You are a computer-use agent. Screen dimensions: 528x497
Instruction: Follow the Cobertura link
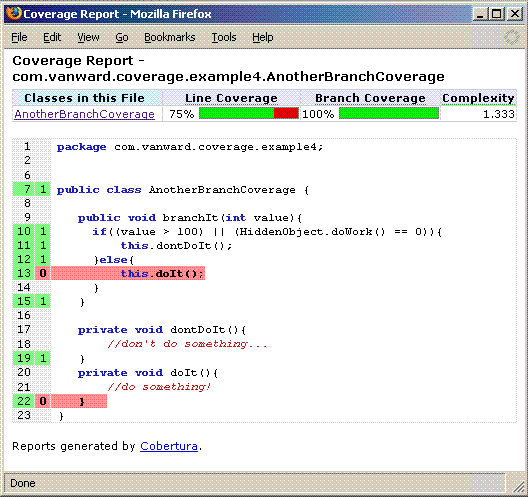169,446
